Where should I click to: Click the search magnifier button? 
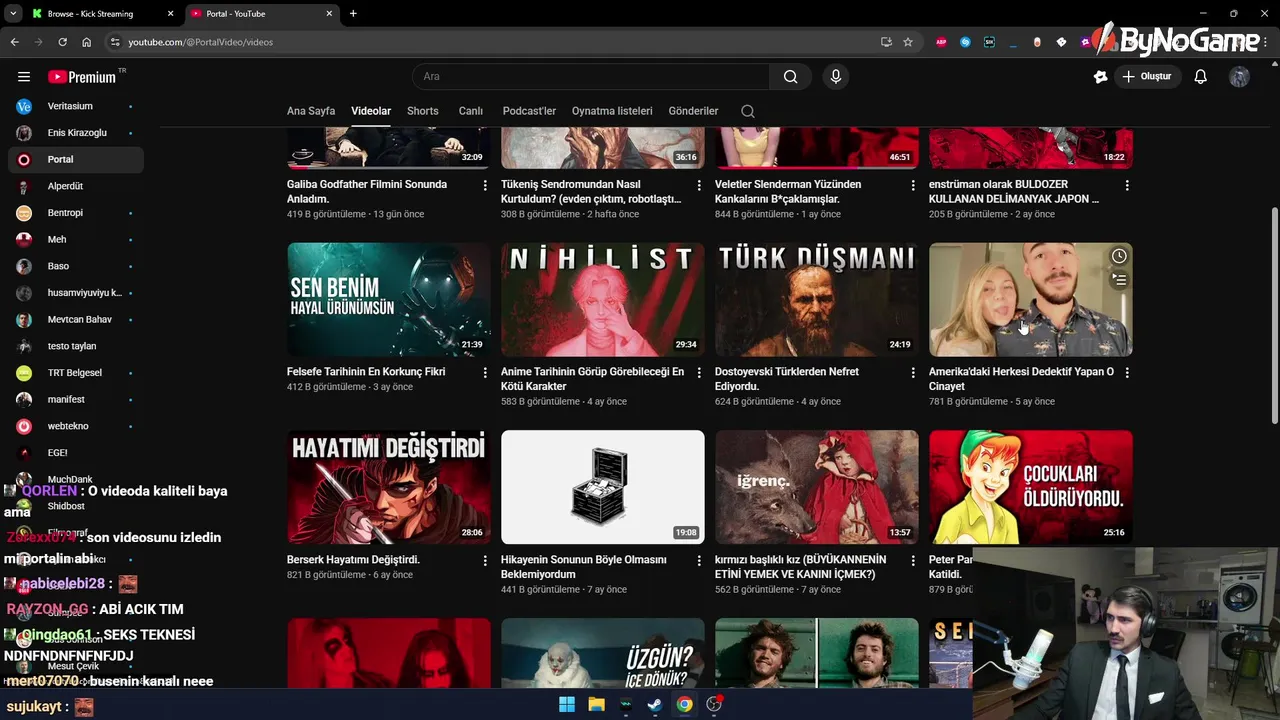pyautogui.click(x=790, y=76)
